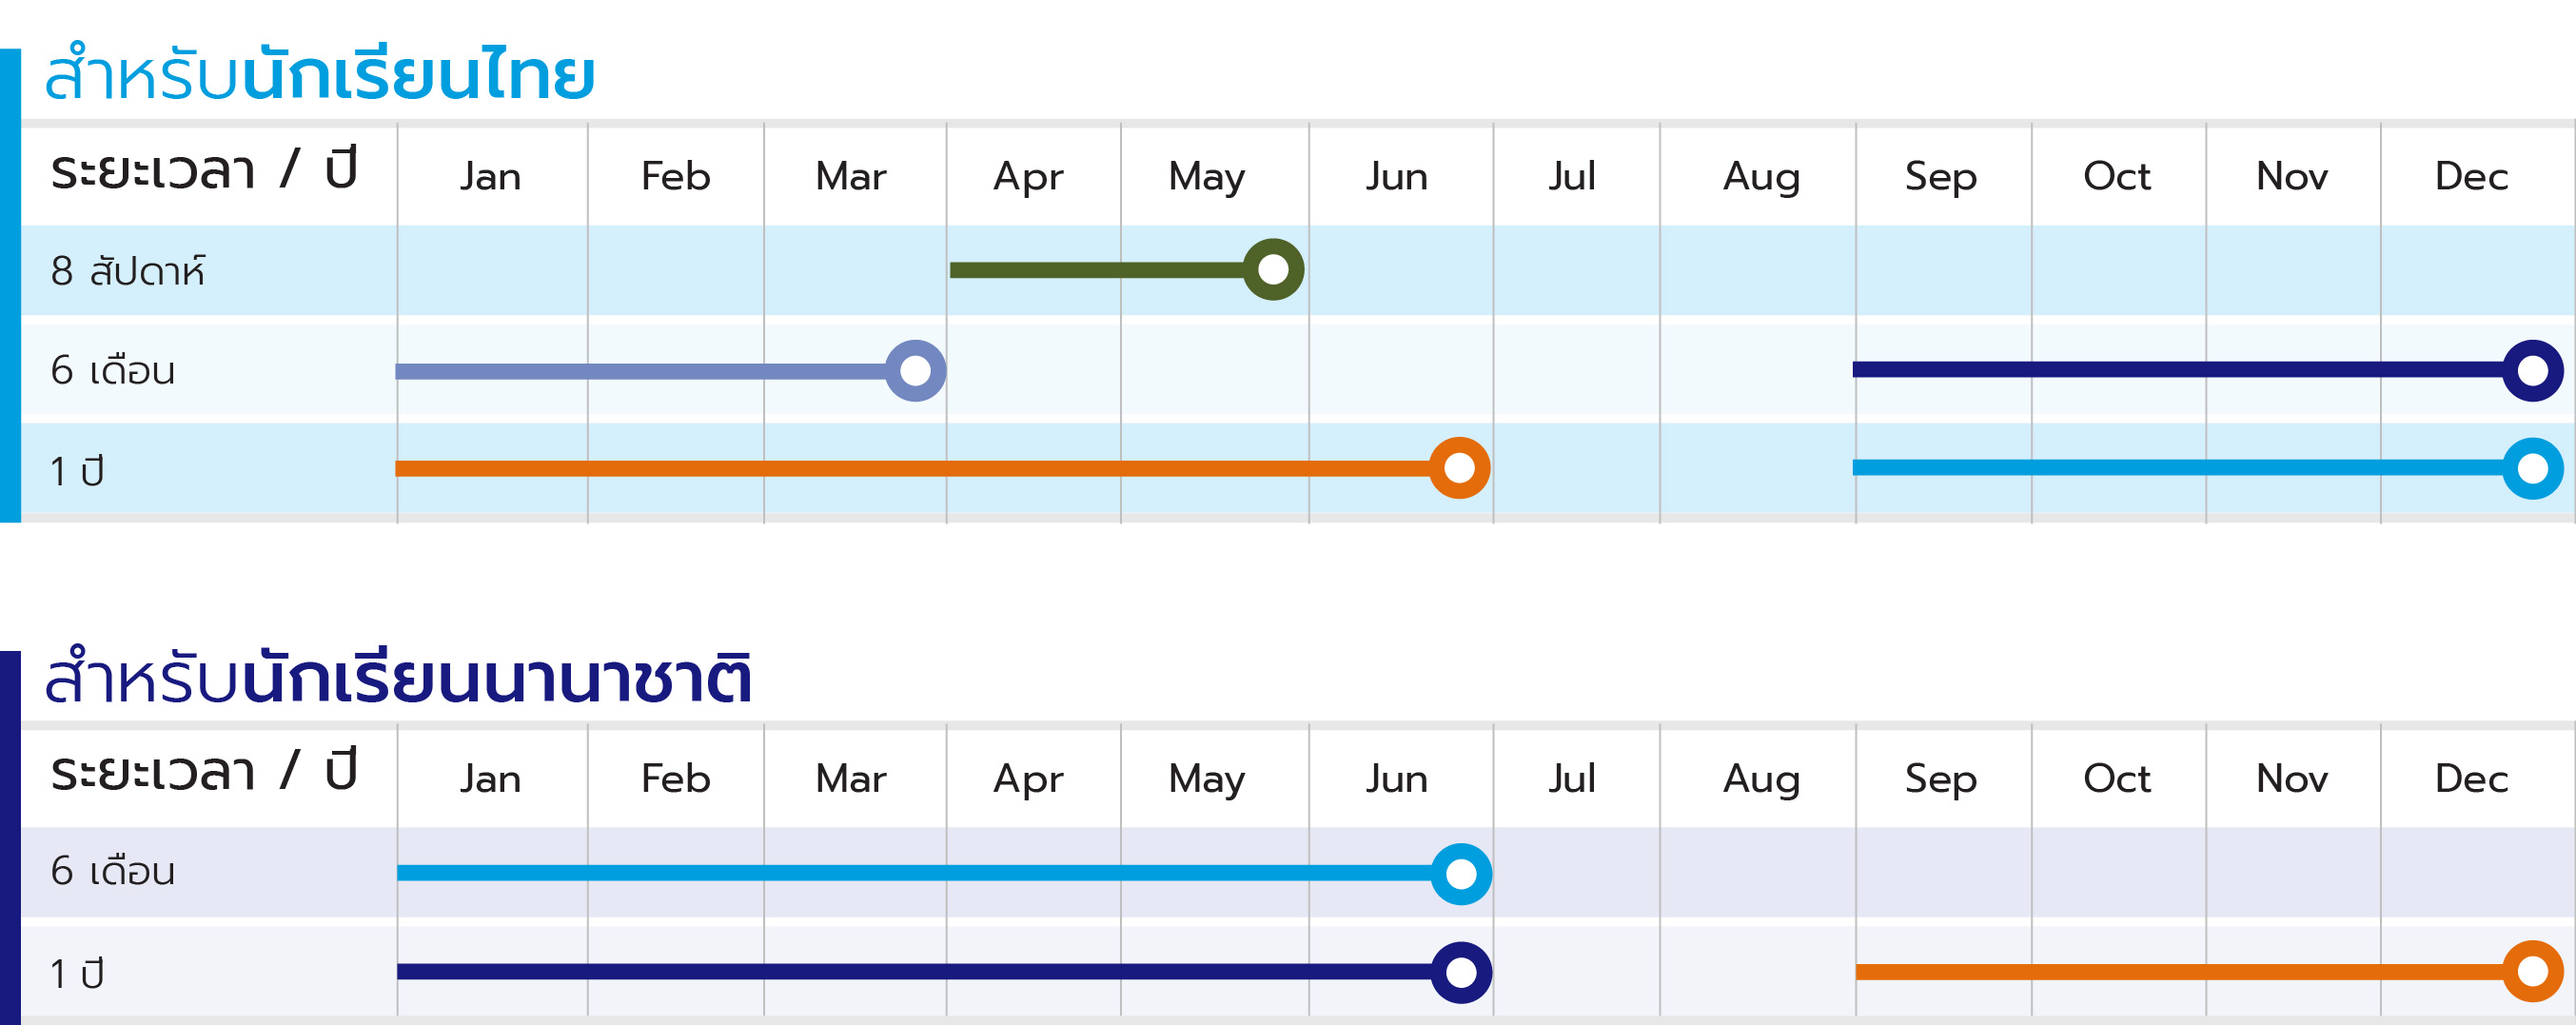Click the Dec column header in the Thai students table

click(2471, 177)
